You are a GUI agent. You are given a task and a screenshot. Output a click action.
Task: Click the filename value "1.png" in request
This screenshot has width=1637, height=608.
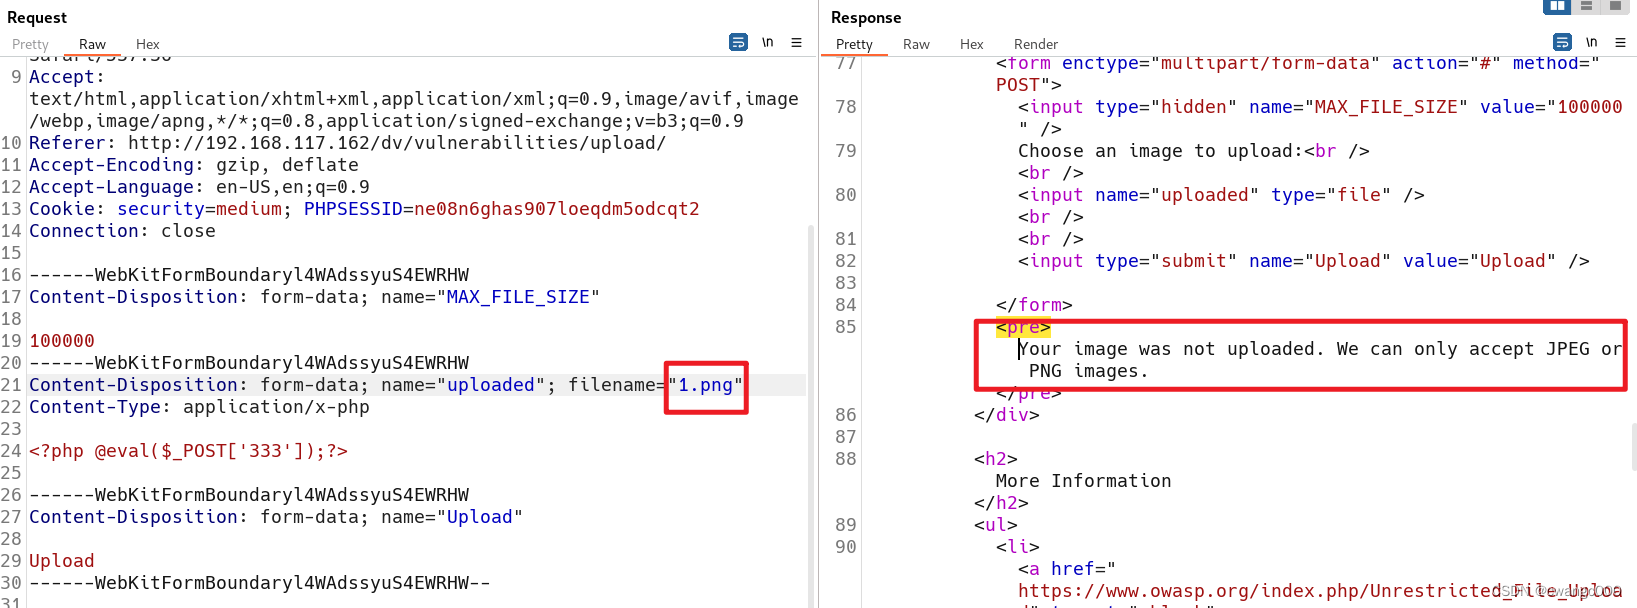click(x=706, y=385)
